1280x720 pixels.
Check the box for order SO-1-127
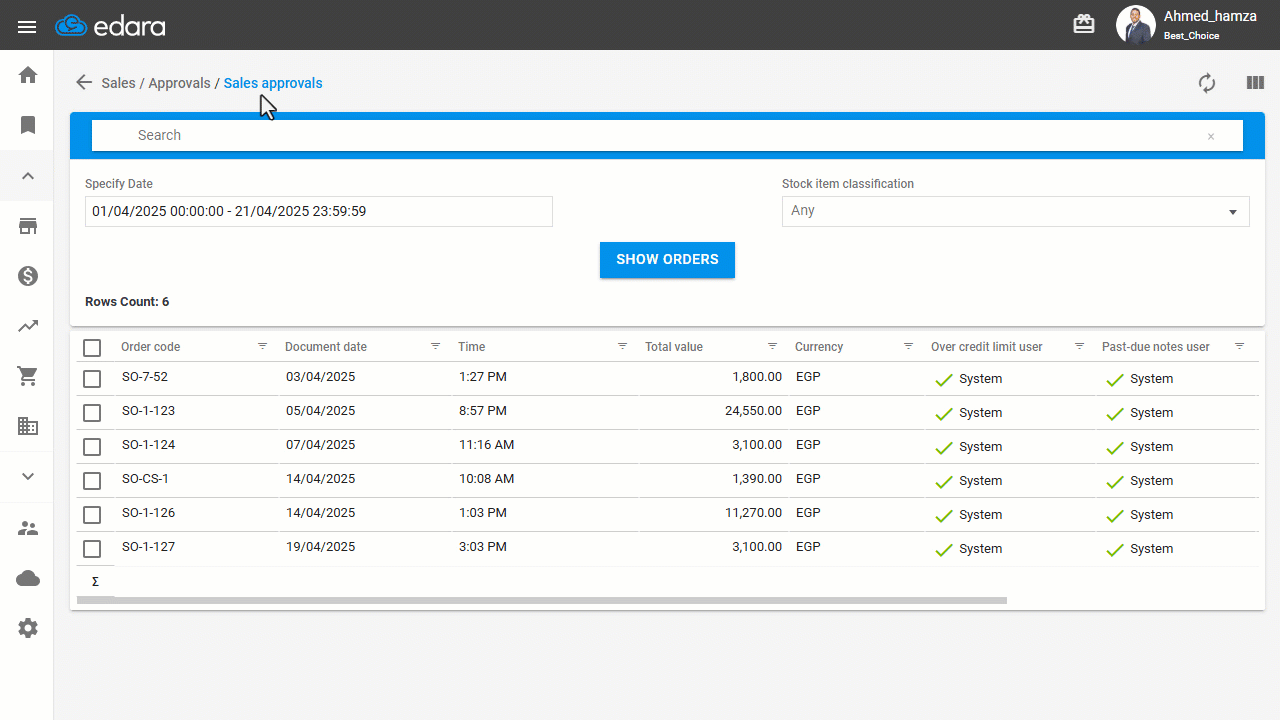[x=92, y=549]
